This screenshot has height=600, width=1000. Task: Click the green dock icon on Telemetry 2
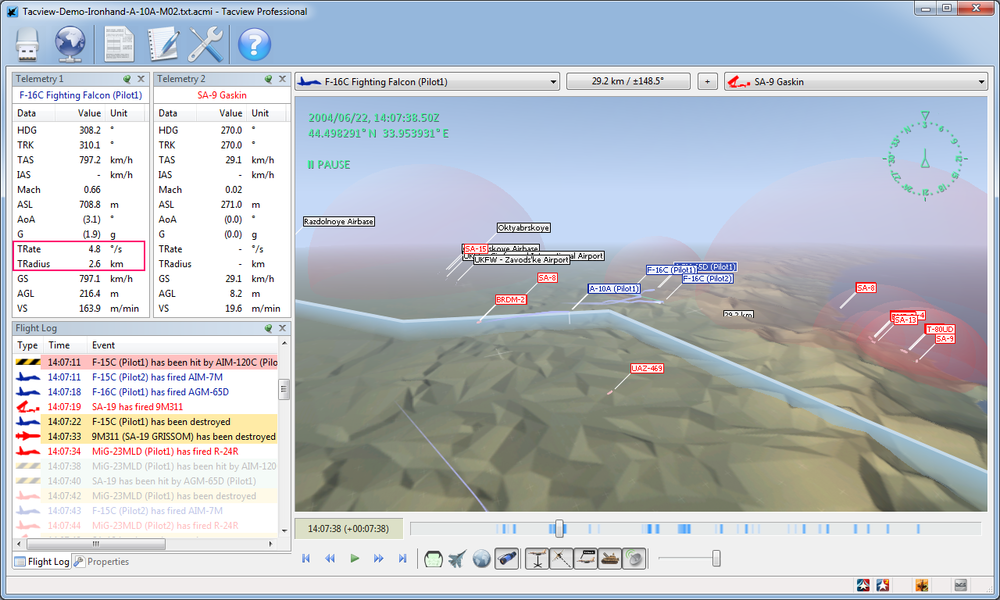pyautogui.click(x=268, y=79)
